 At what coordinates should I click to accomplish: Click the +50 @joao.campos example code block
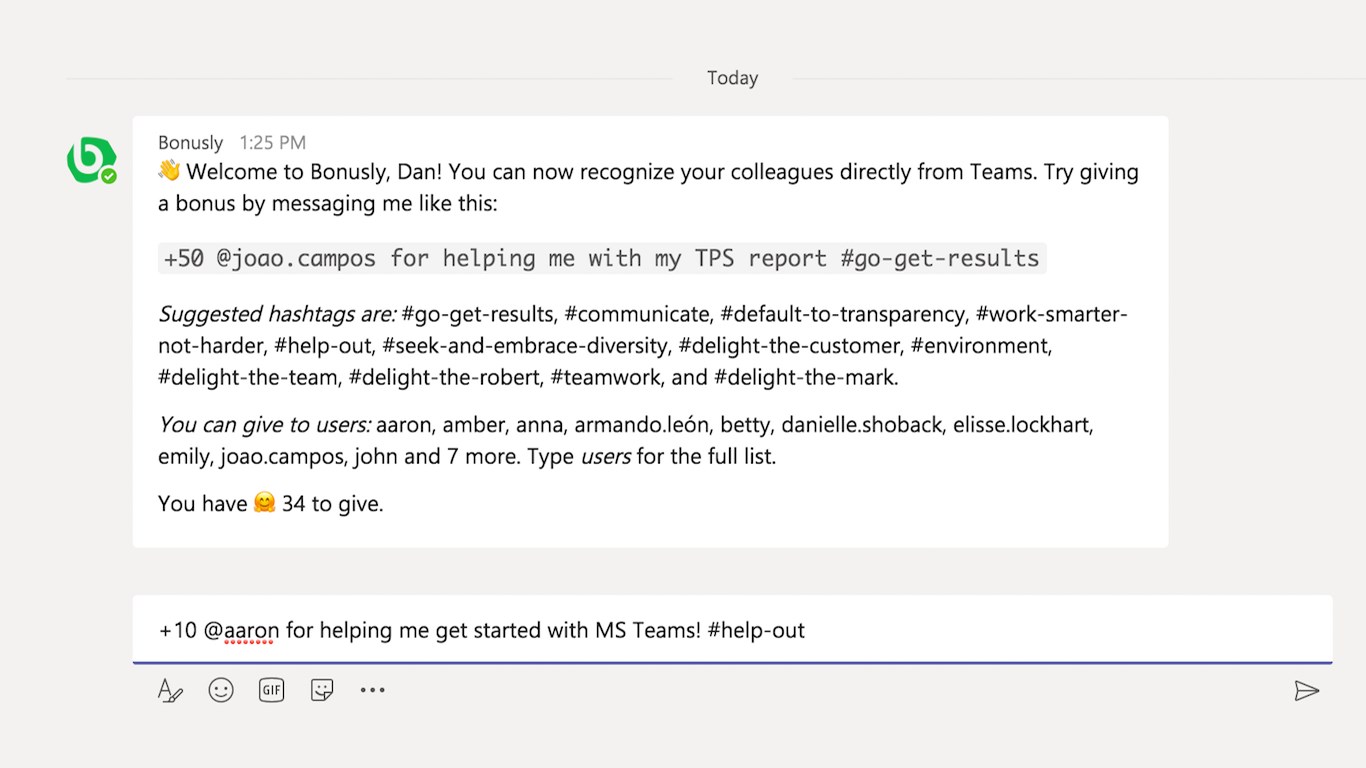click(602, 258)
